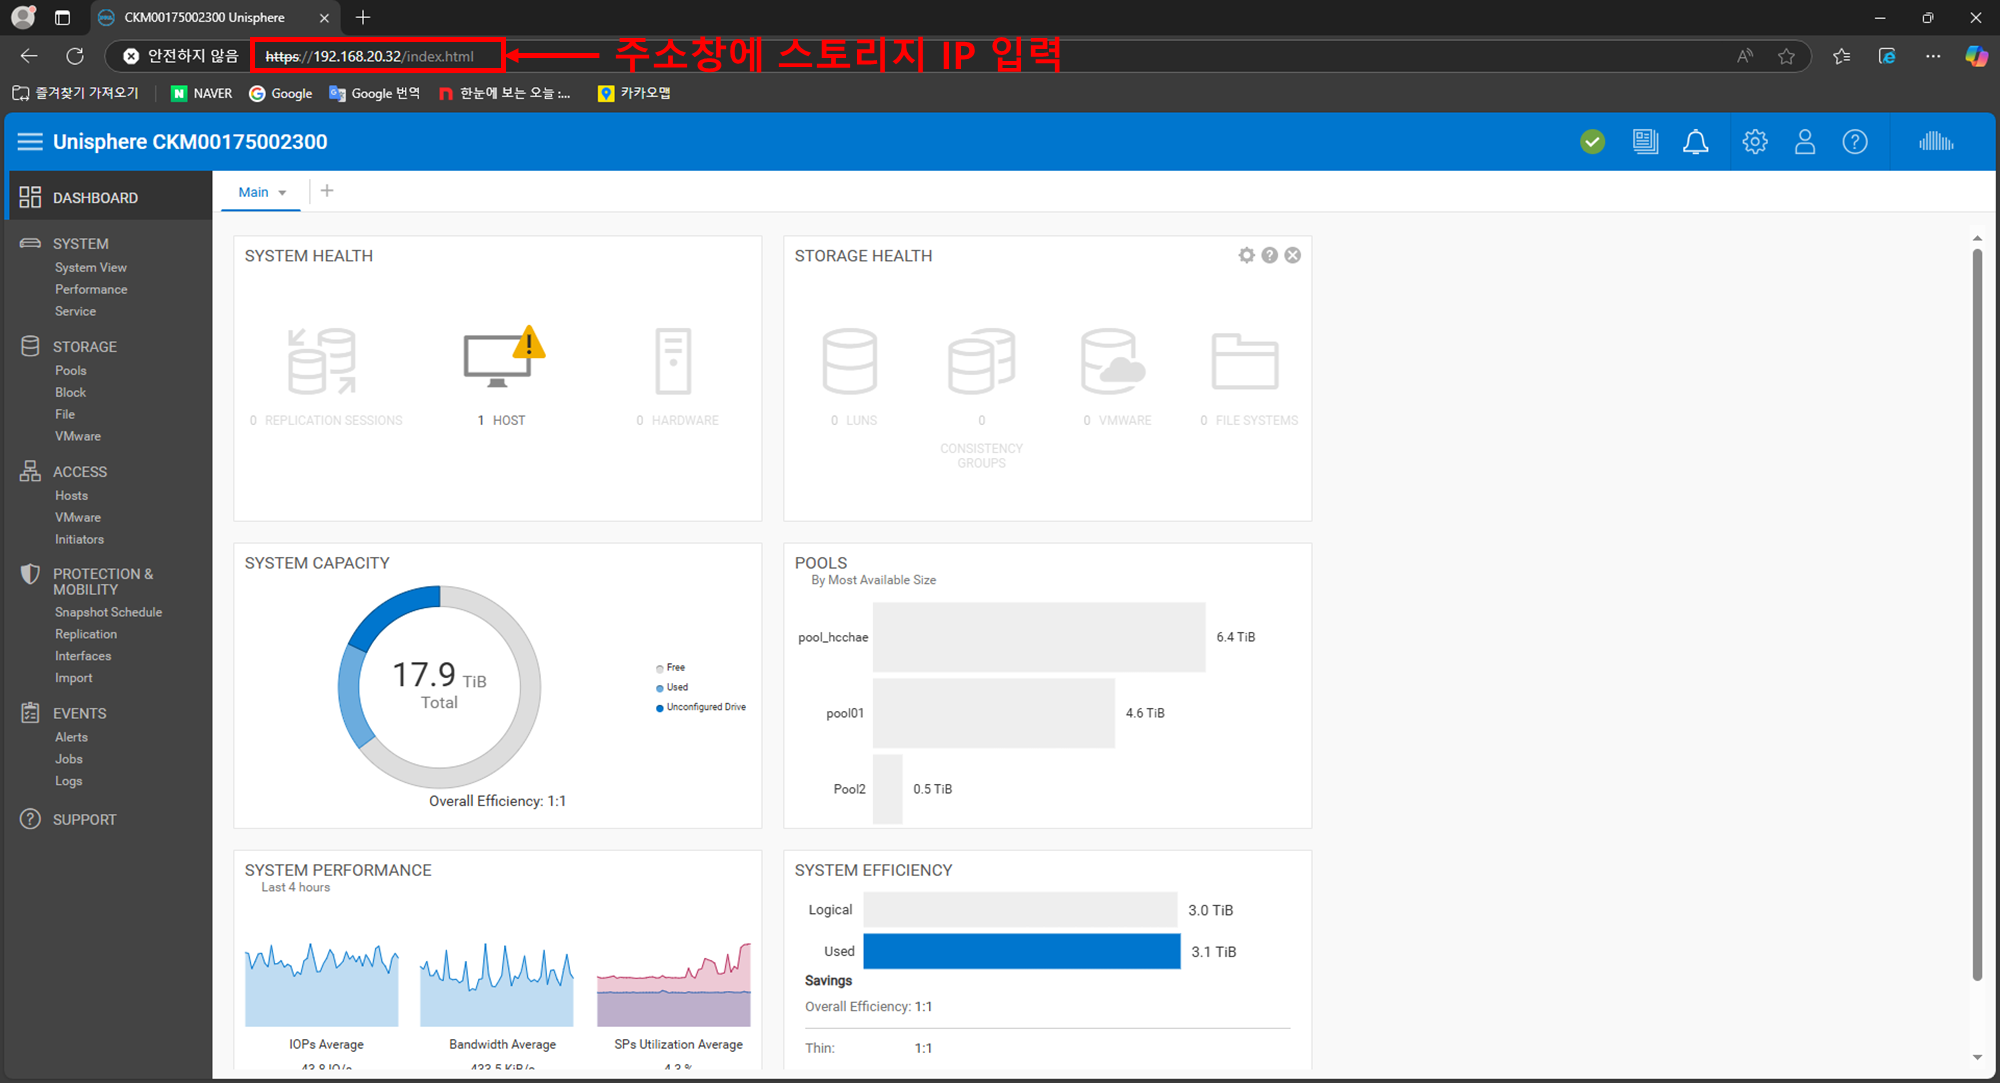Open Hosts under Access

click(x=71, y=495)
